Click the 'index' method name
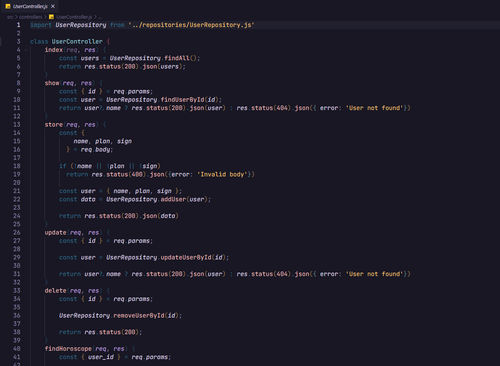This screenshot has width=500, height=366. click(54, 50)
